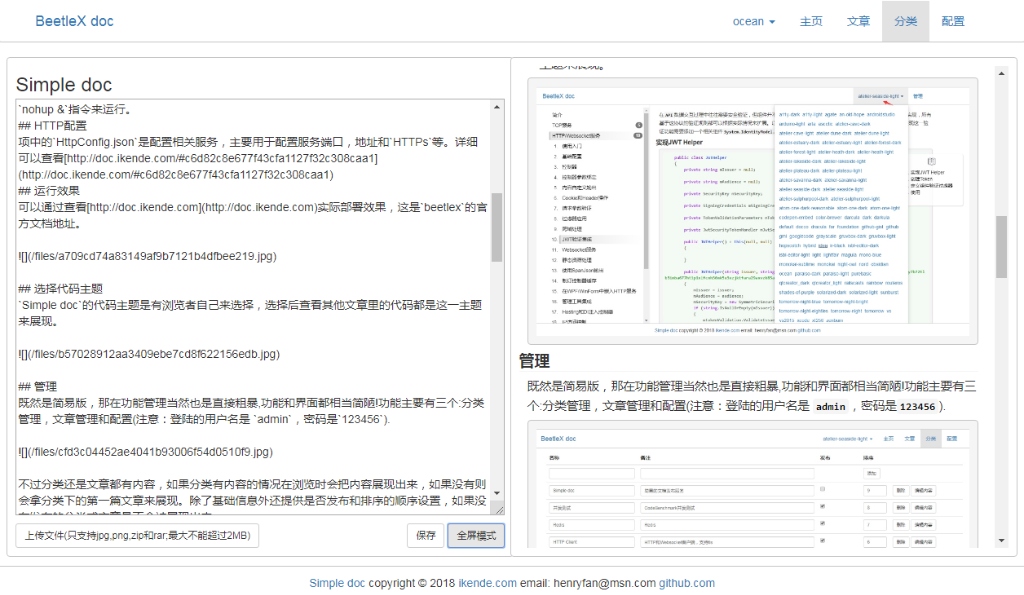
Task: Click inside the markdown editor text area
Action: click(250, 300)
